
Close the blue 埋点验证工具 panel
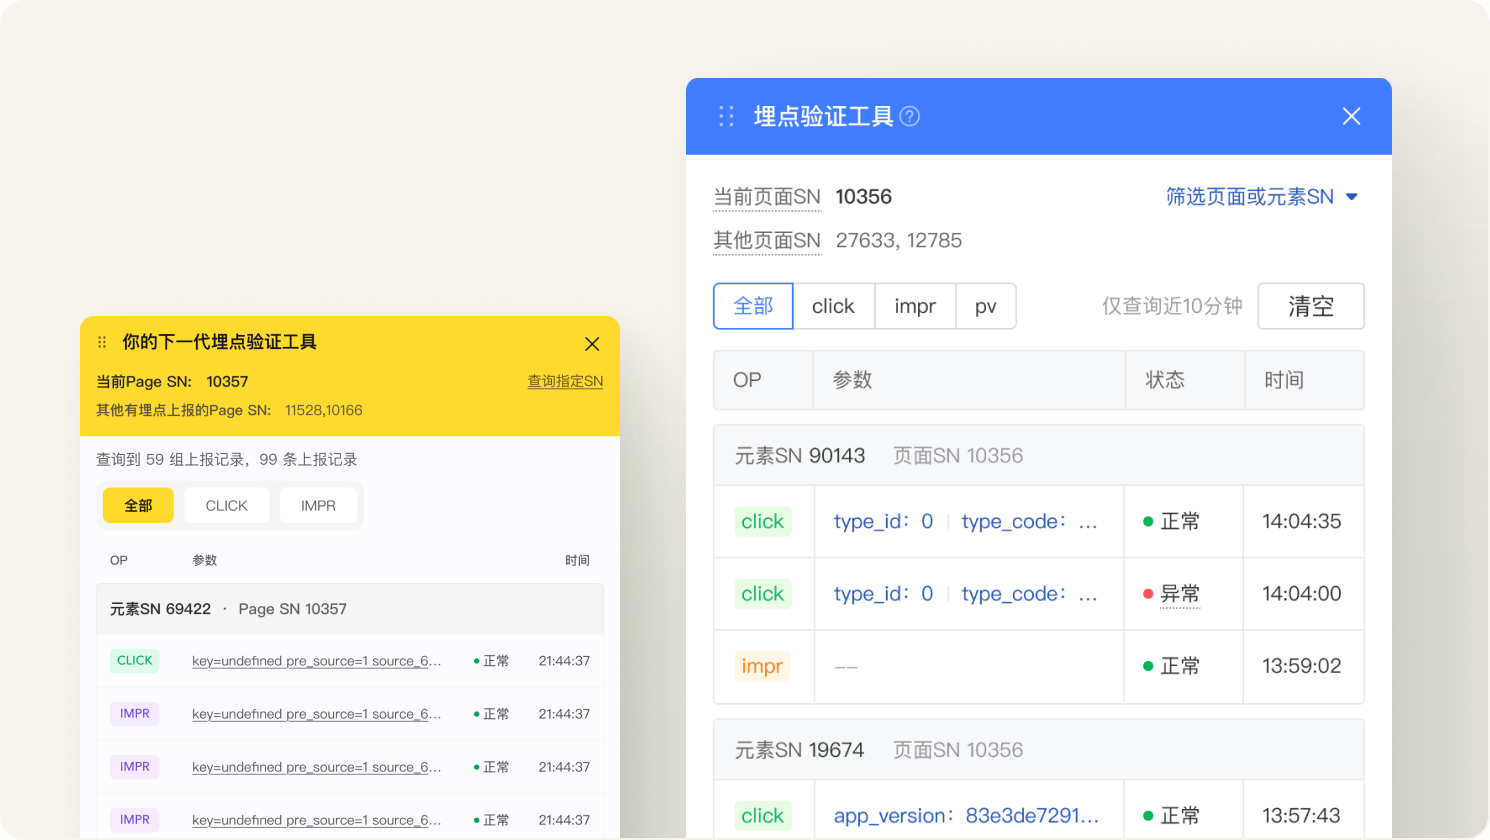click(1351, 117)
